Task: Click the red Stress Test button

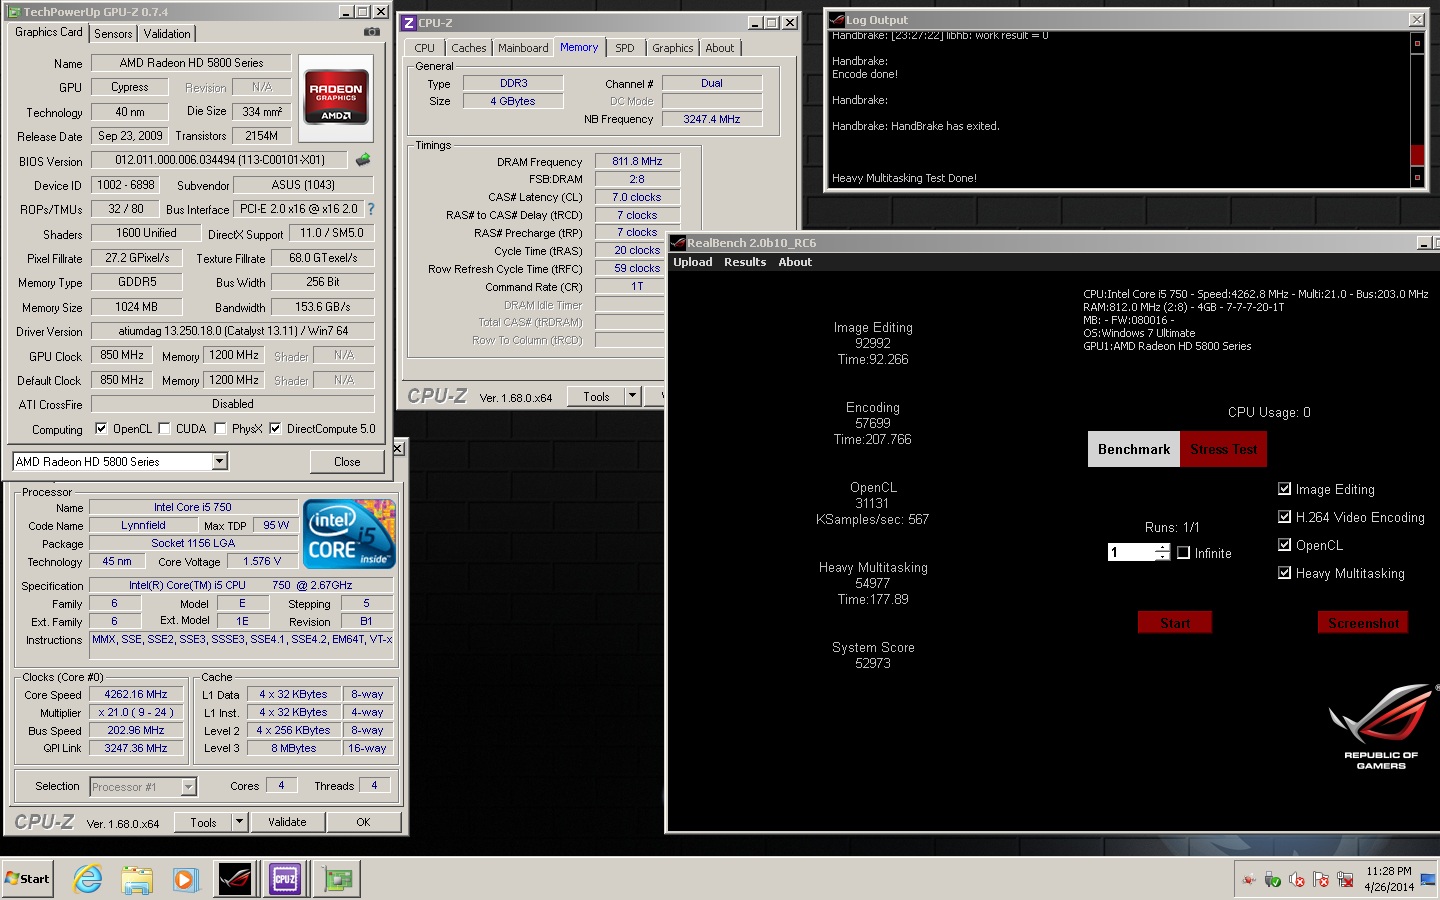Action: 1224,449
